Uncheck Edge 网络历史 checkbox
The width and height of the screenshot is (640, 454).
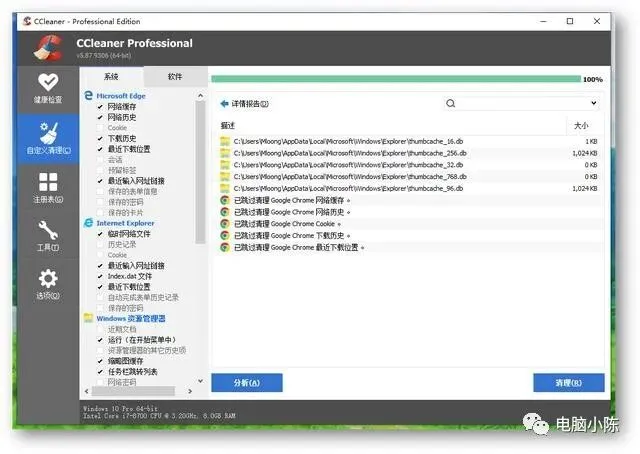(x=100, y=117)
